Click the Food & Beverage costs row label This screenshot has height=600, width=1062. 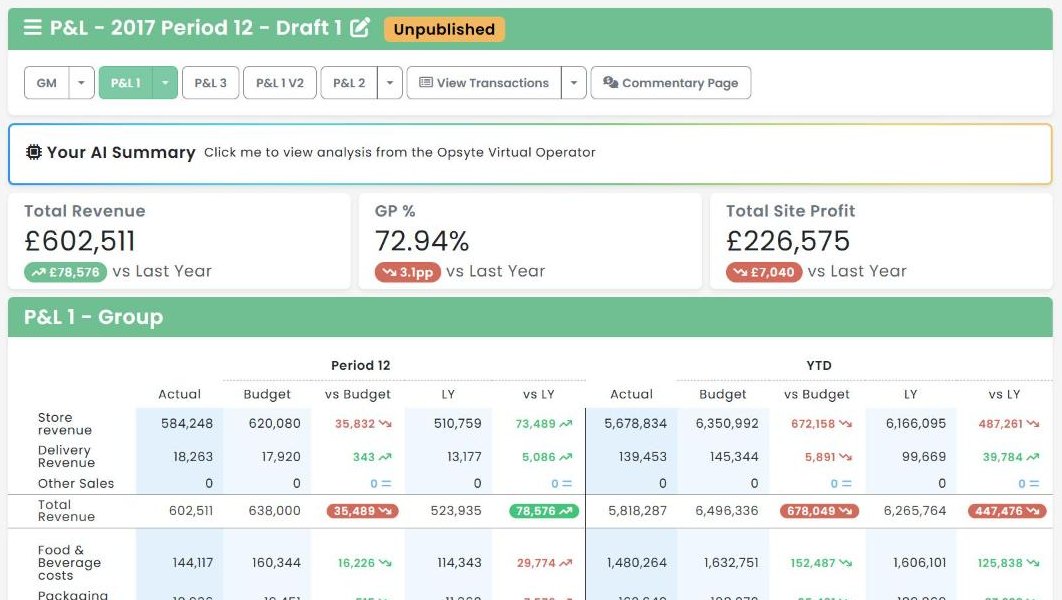click(x=69, y=563)
